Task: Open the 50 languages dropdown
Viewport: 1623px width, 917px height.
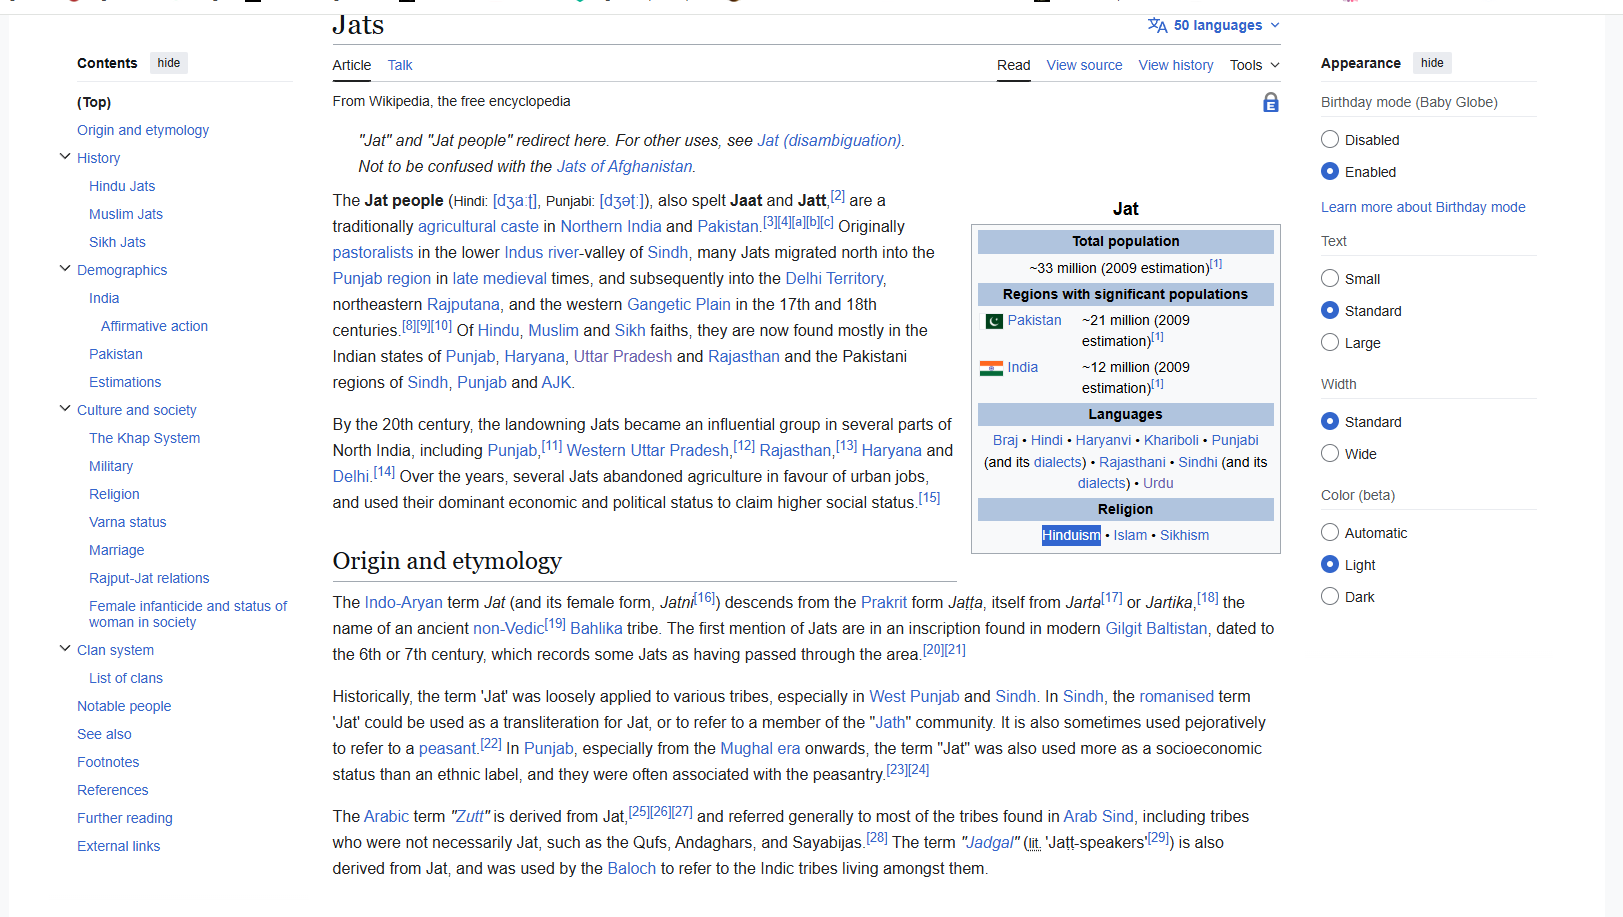Action: [1213, 25]
